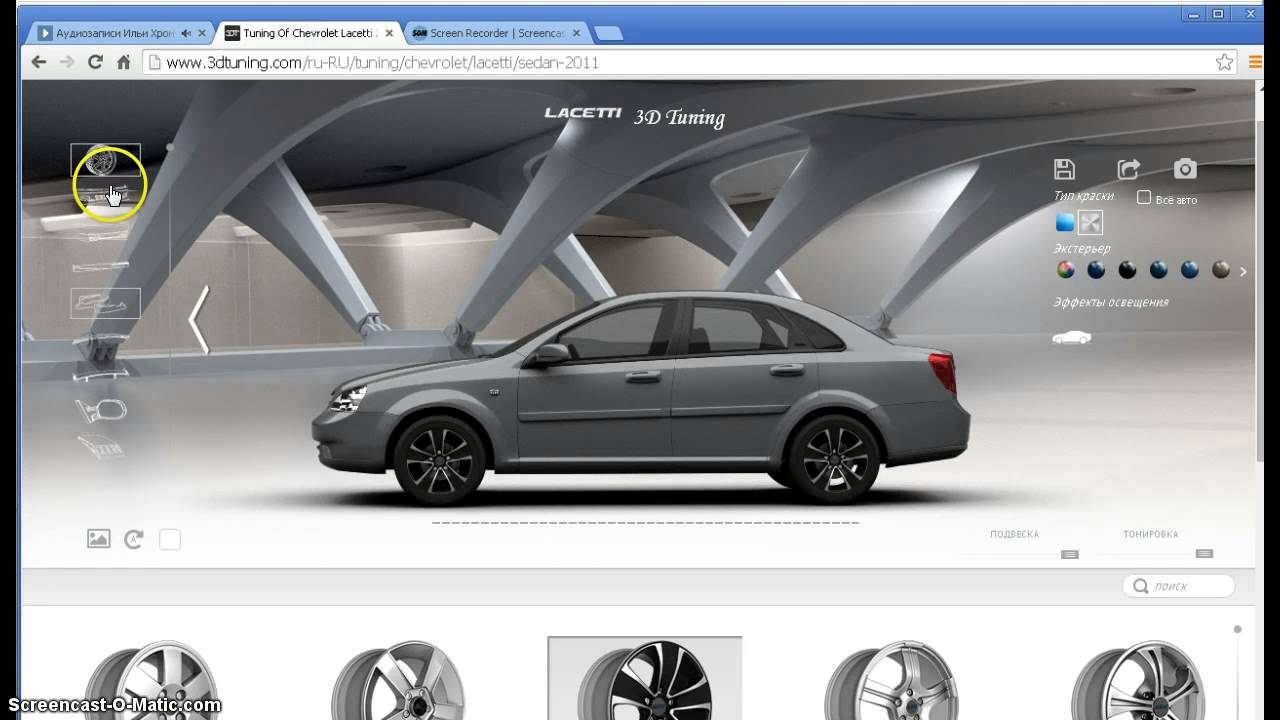Close the Screen Recorder tab

point(579,33)
